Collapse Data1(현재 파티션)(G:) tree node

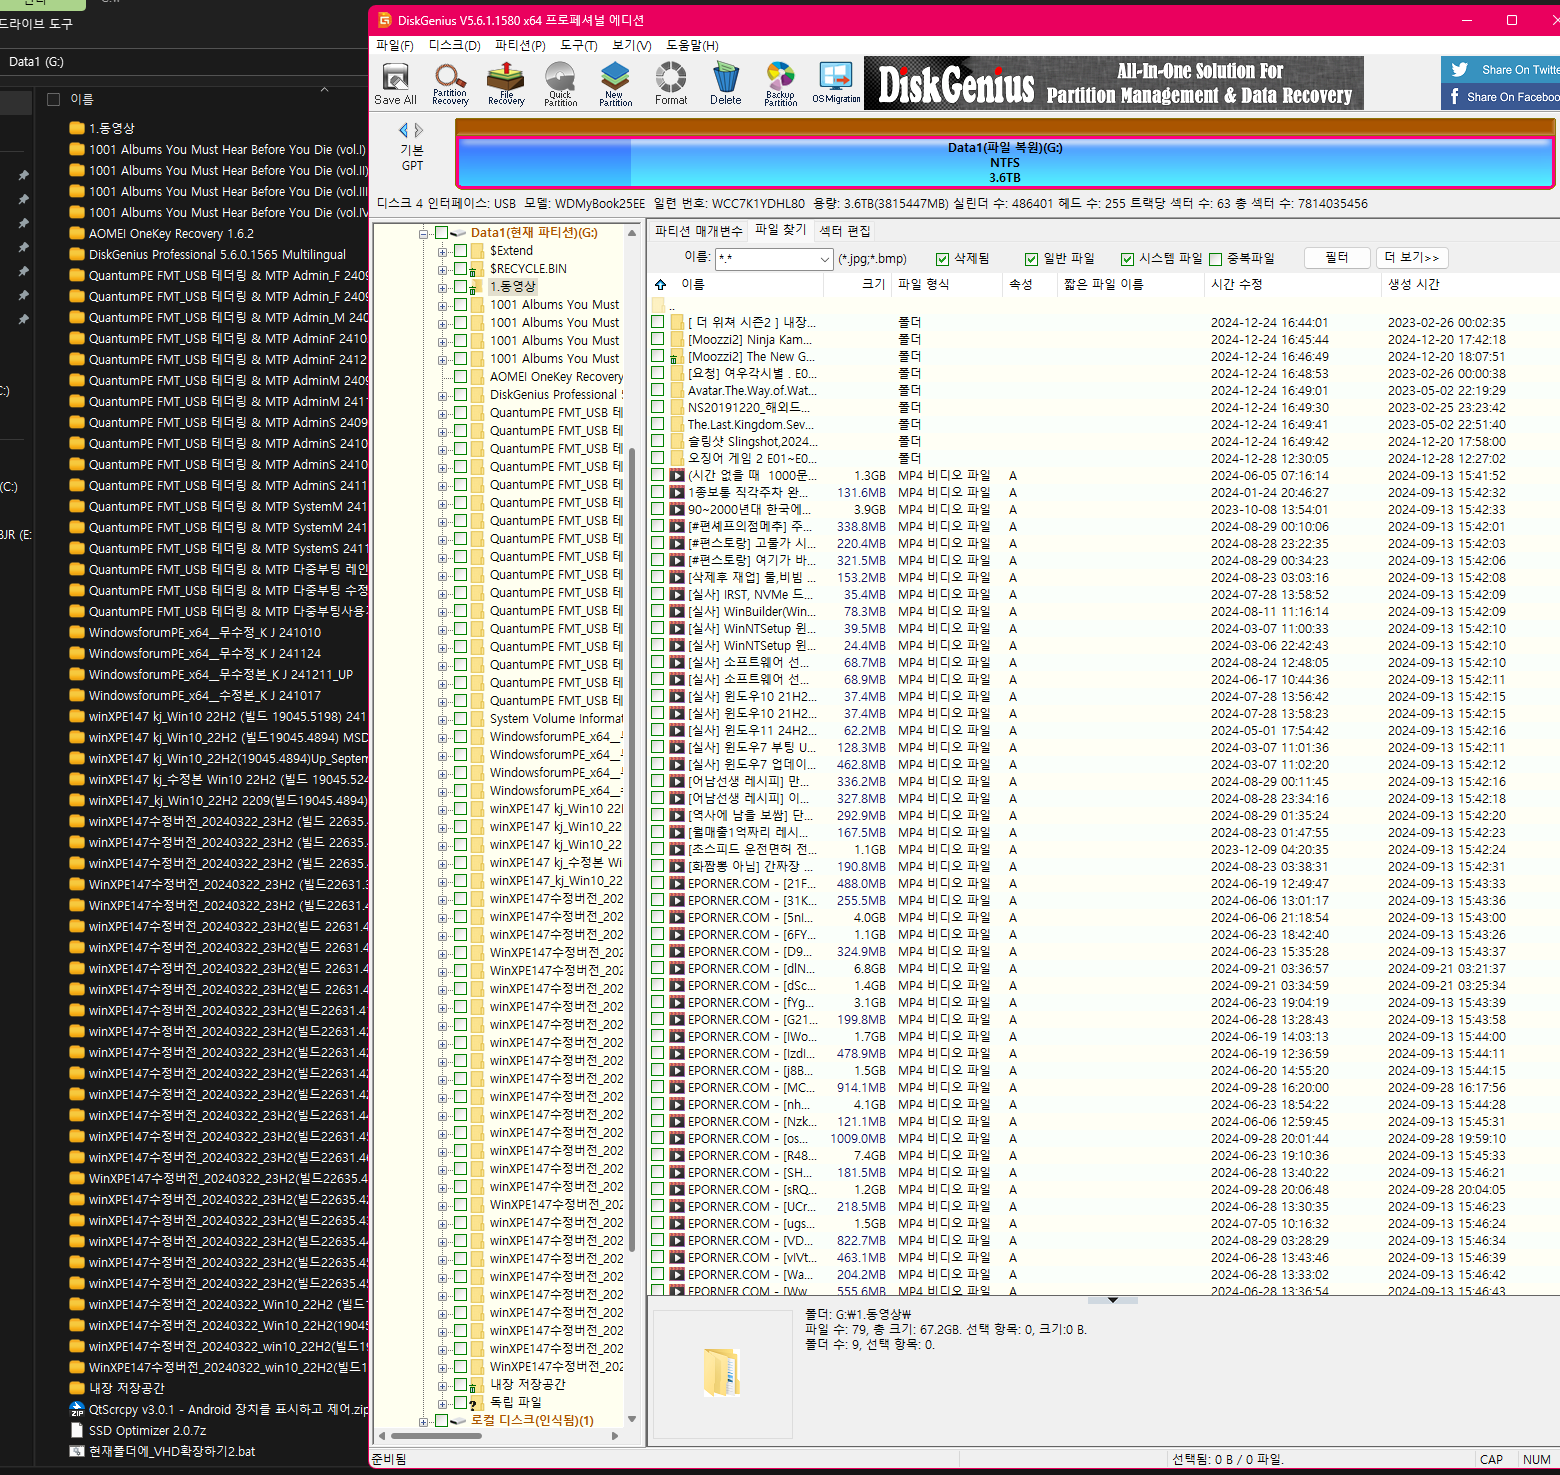tap(424, 233)
